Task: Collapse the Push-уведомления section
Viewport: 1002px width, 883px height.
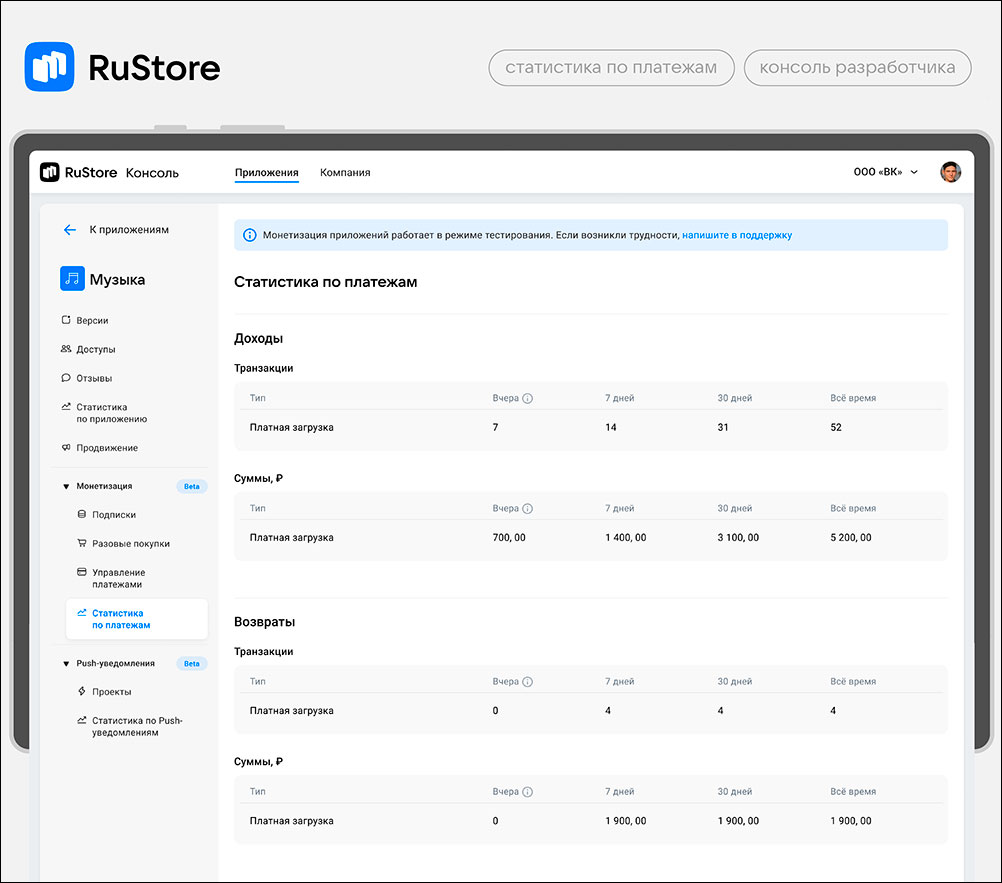Action: click(x=66, y=664)
